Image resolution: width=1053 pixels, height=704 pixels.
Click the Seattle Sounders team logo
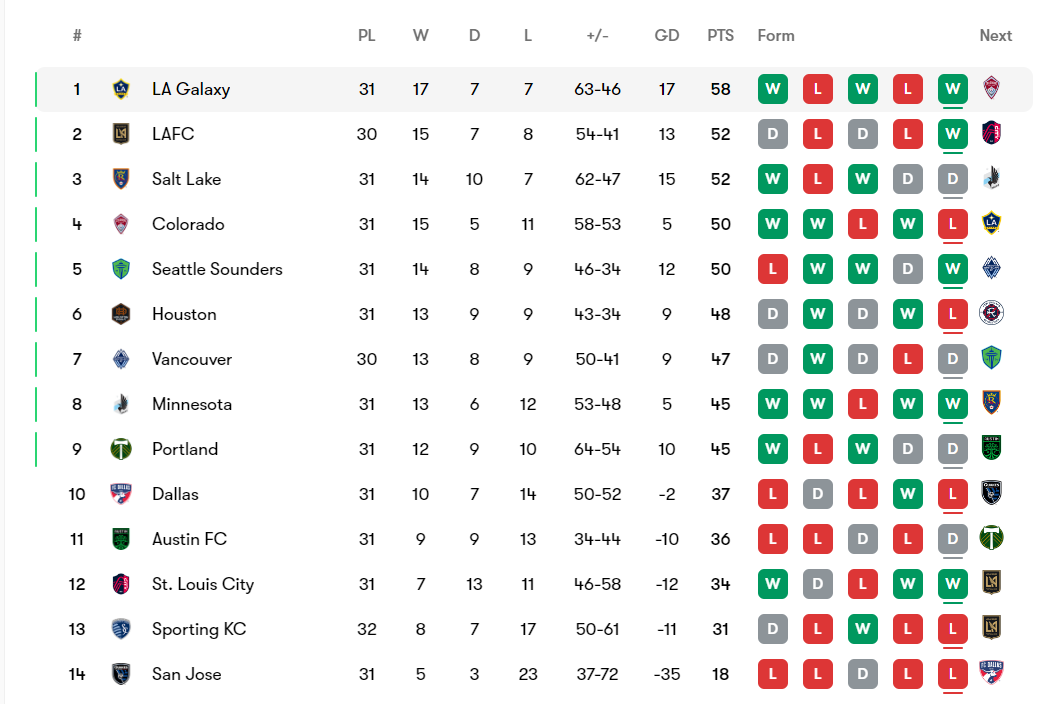pyautogui.click(x=121, y=269)
